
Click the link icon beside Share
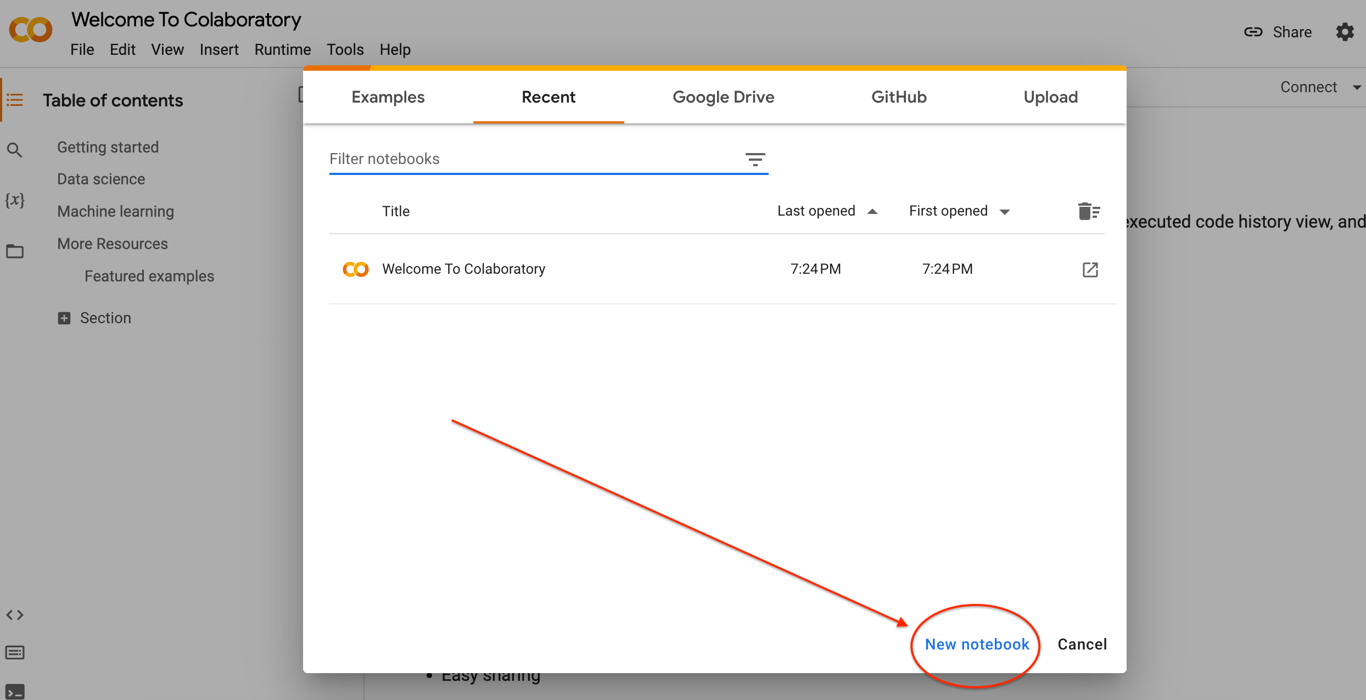coord(1253,32)
